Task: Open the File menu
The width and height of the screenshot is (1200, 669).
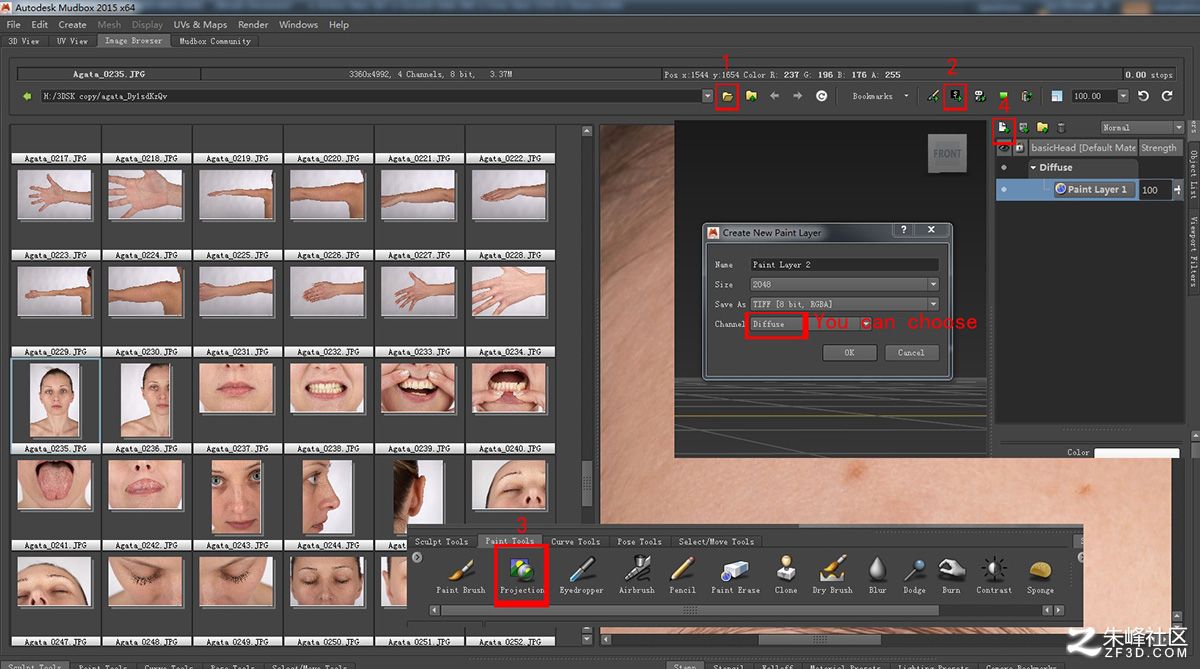Action: [14, 24]
